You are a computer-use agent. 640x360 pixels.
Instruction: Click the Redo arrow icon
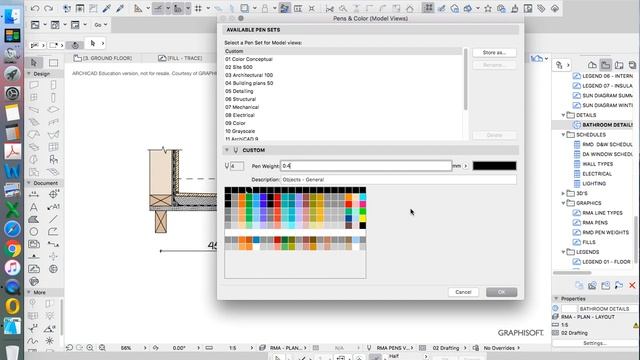(x=48, y=8)
